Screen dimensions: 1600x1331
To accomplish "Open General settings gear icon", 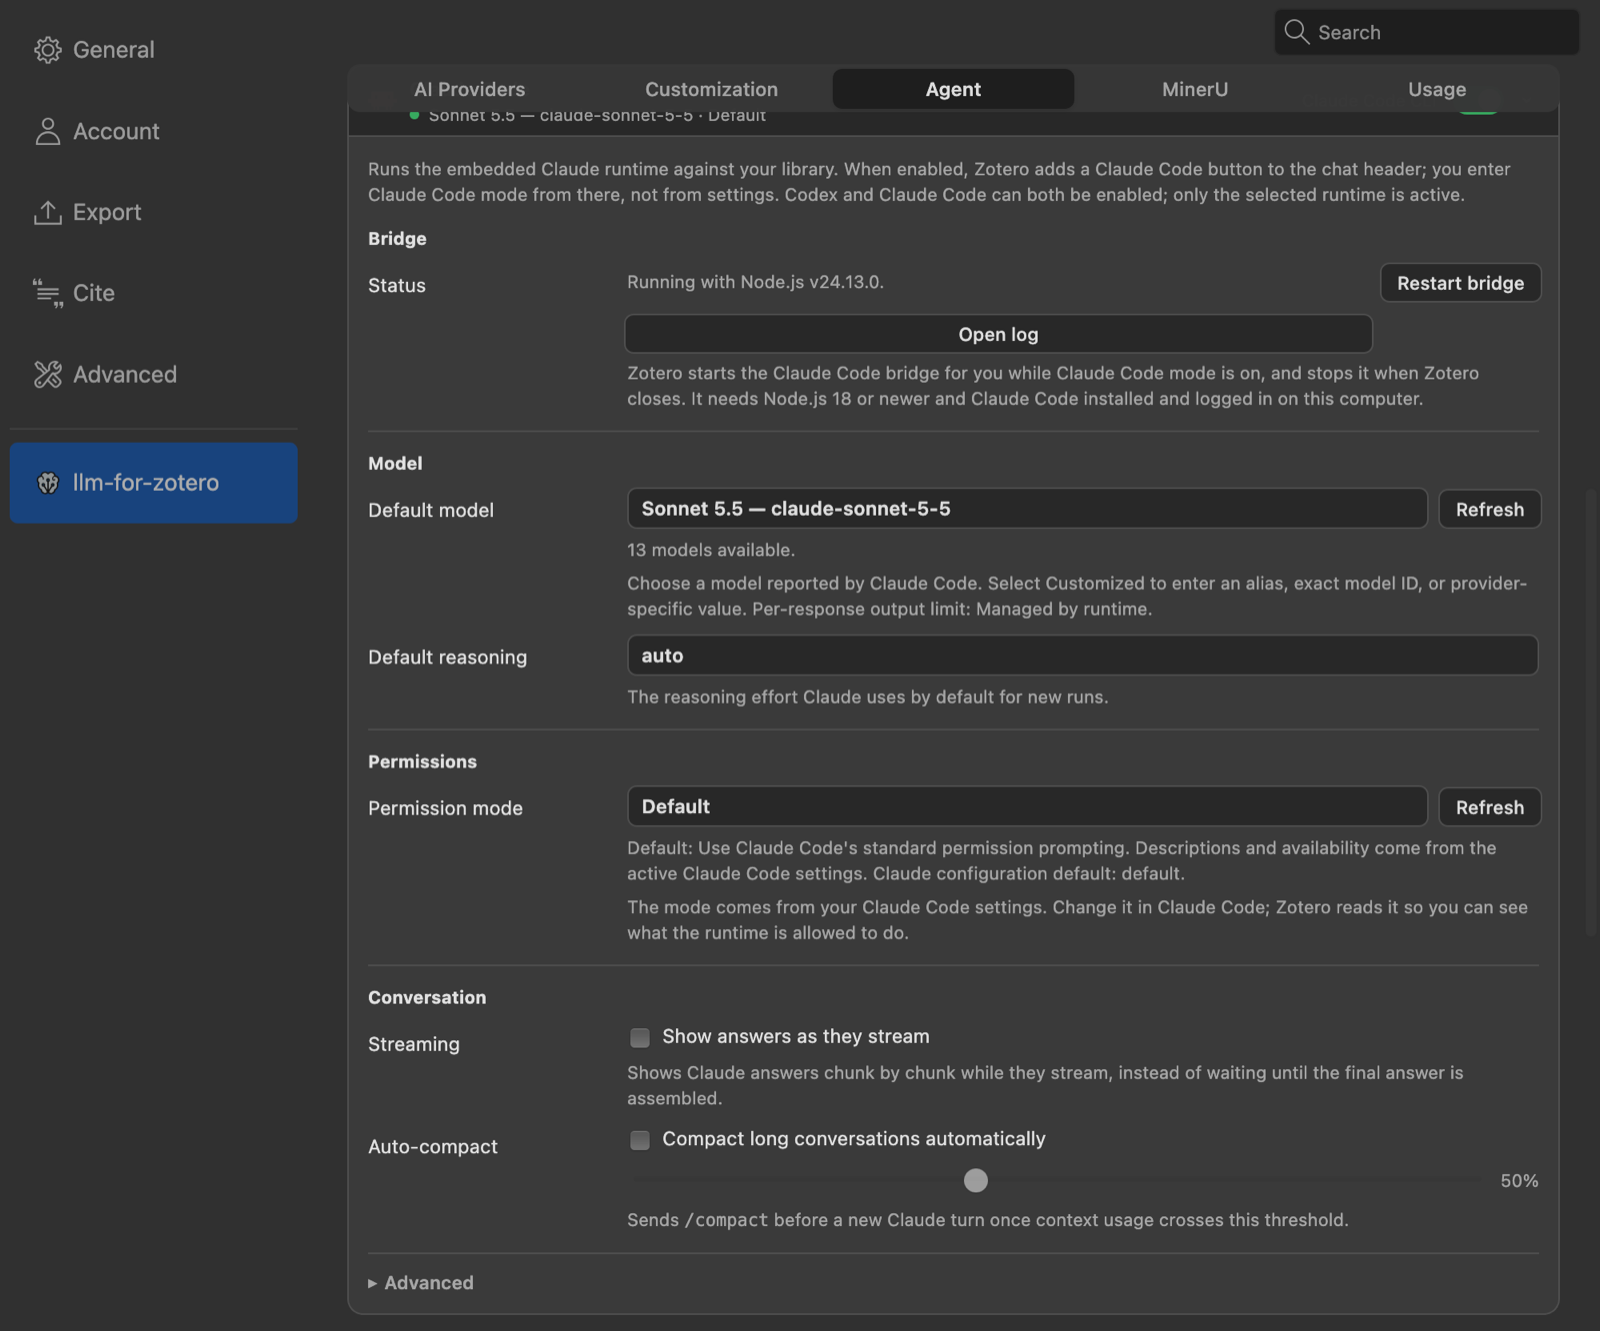I will tap(47, 50).
